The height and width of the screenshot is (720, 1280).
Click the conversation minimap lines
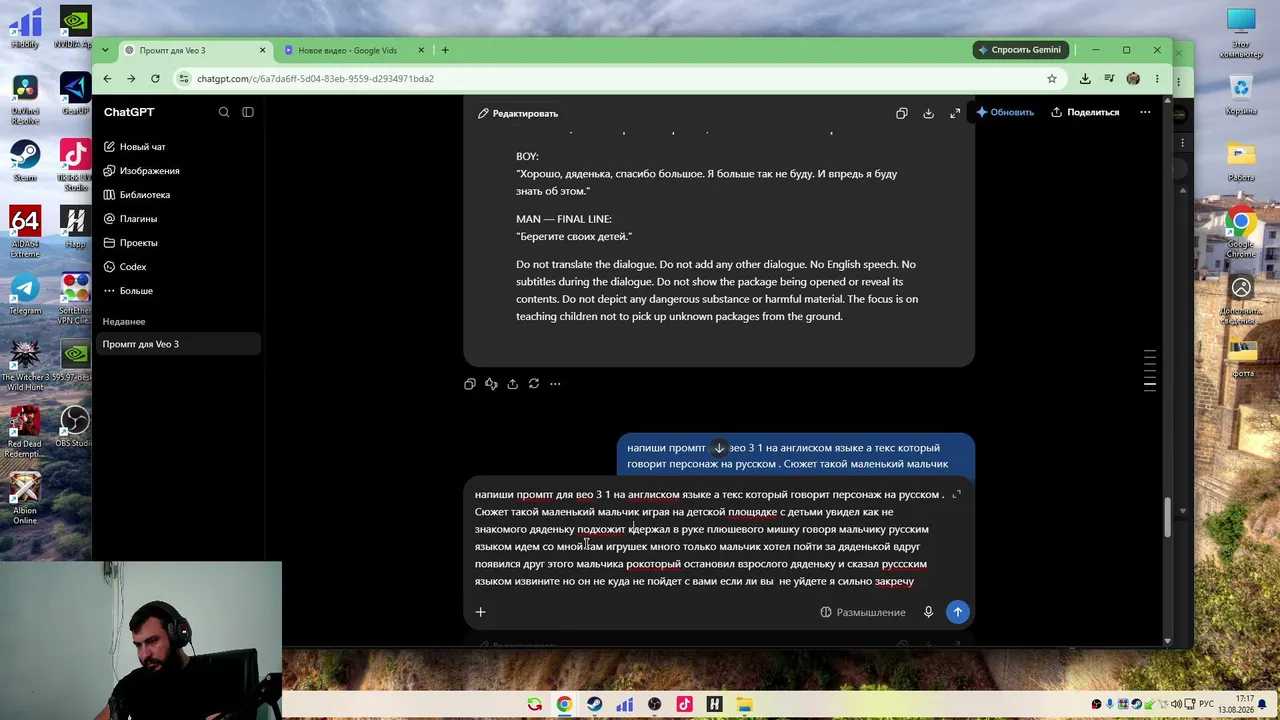tap(1150, 369)
